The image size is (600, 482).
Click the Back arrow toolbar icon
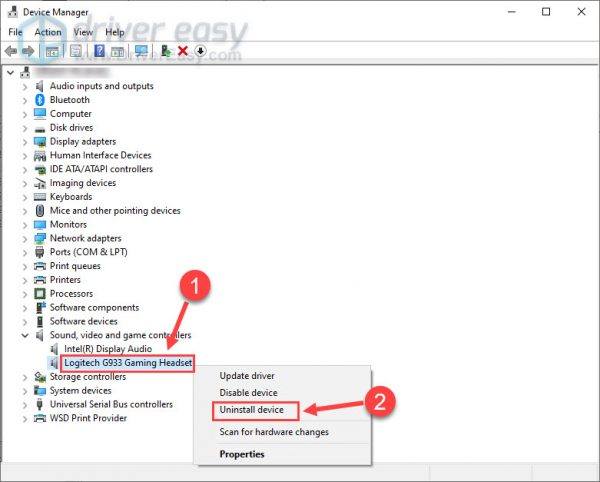(11, 51)
